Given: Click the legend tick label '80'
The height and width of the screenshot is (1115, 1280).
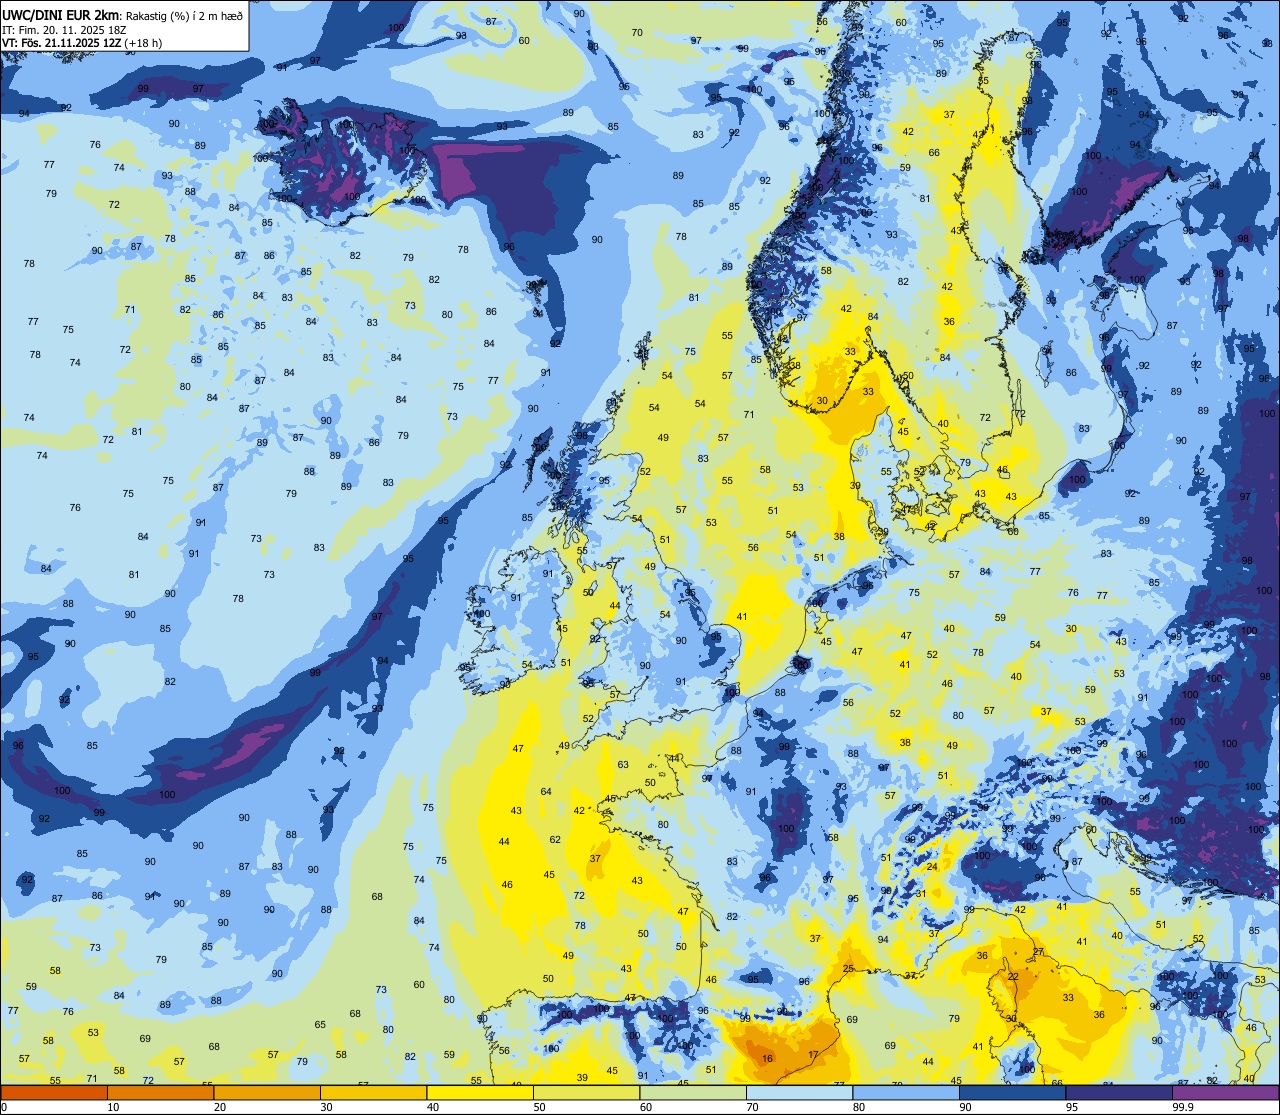Looking at the screenshot, I should [859, 1107].
